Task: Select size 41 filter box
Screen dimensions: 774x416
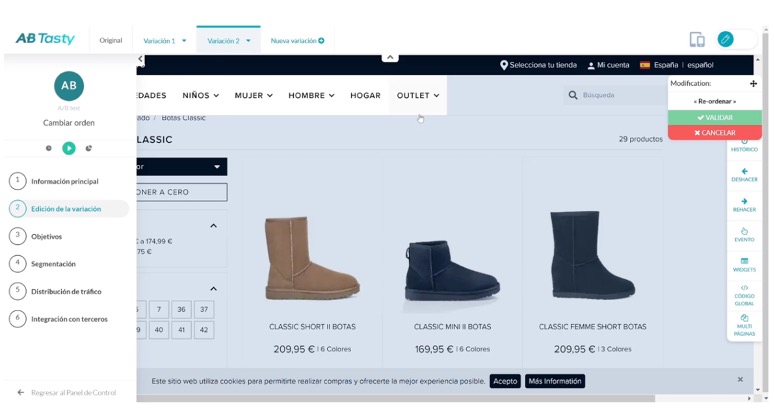Action: (x=181, y=330)
